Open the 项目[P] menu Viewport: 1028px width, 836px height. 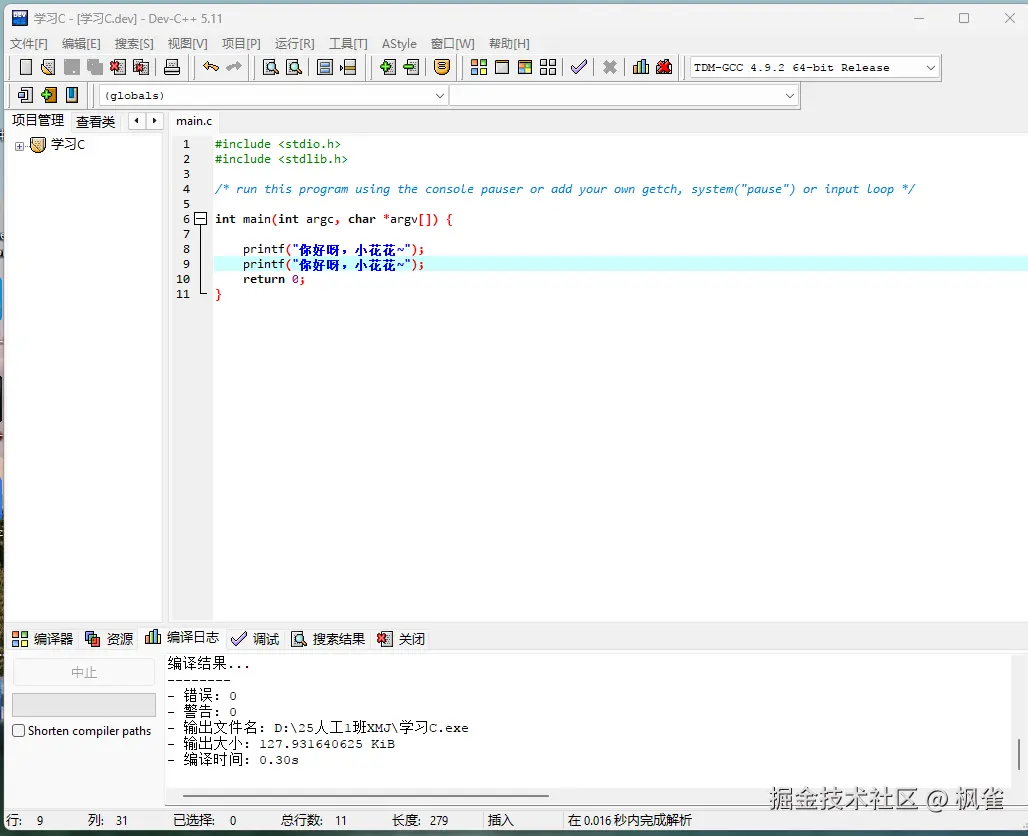[x=241, y=43]
